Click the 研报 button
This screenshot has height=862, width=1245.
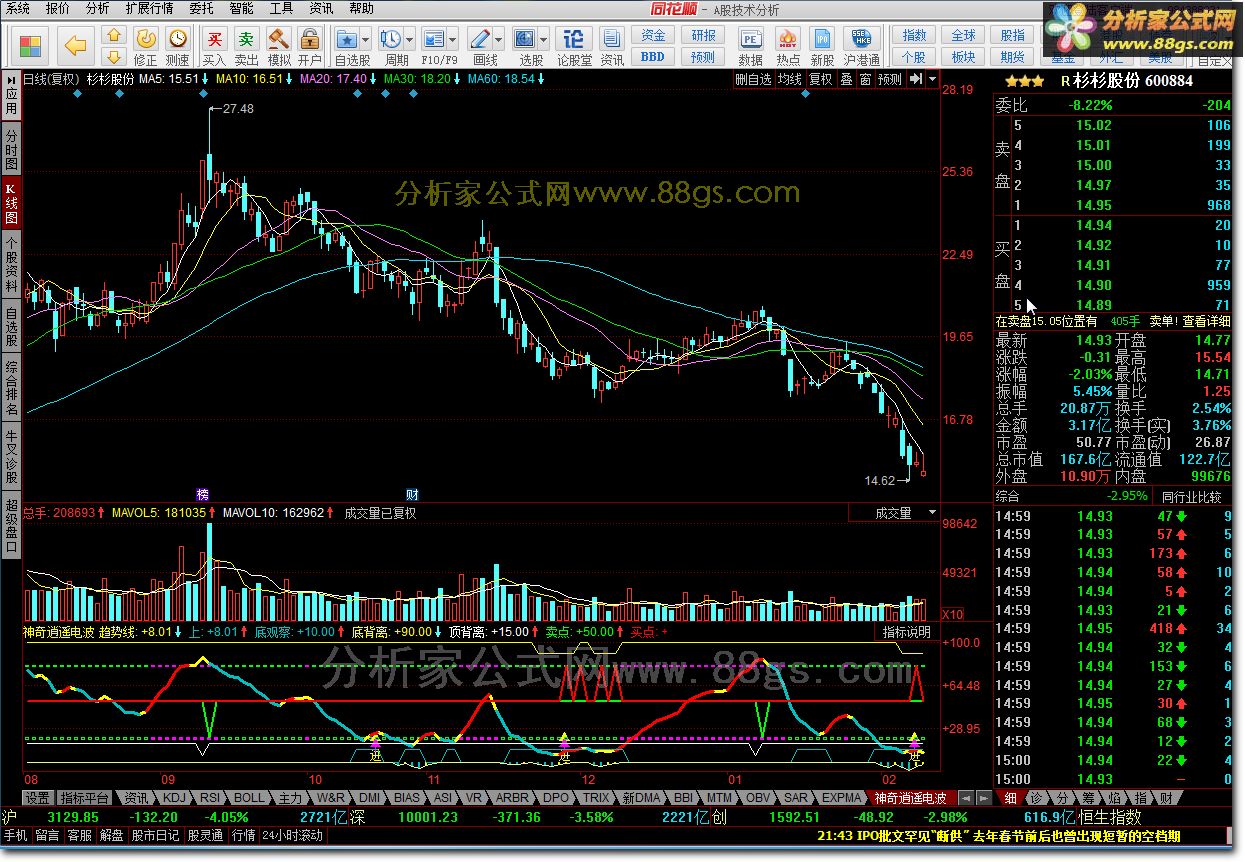coord(703,36)
